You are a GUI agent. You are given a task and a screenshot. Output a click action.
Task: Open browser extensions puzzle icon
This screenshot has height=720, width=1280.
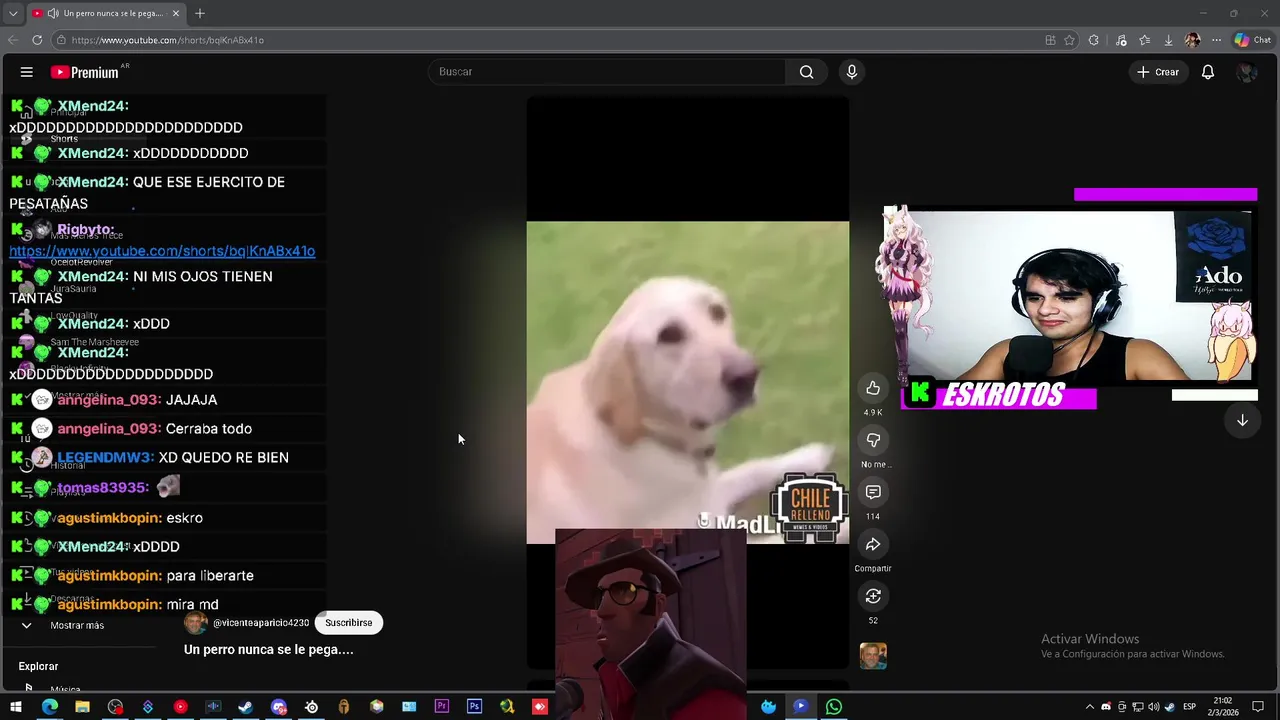click(x=1094, y=40)
